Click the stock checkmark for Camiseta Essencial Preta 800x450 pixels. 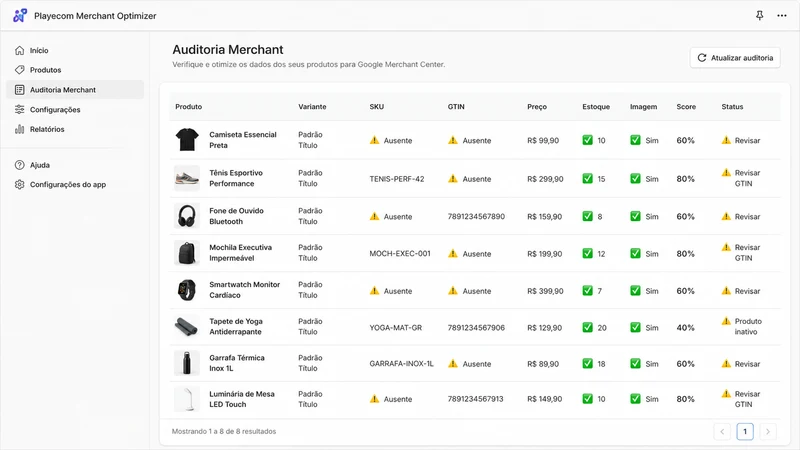tap(587, 140)
